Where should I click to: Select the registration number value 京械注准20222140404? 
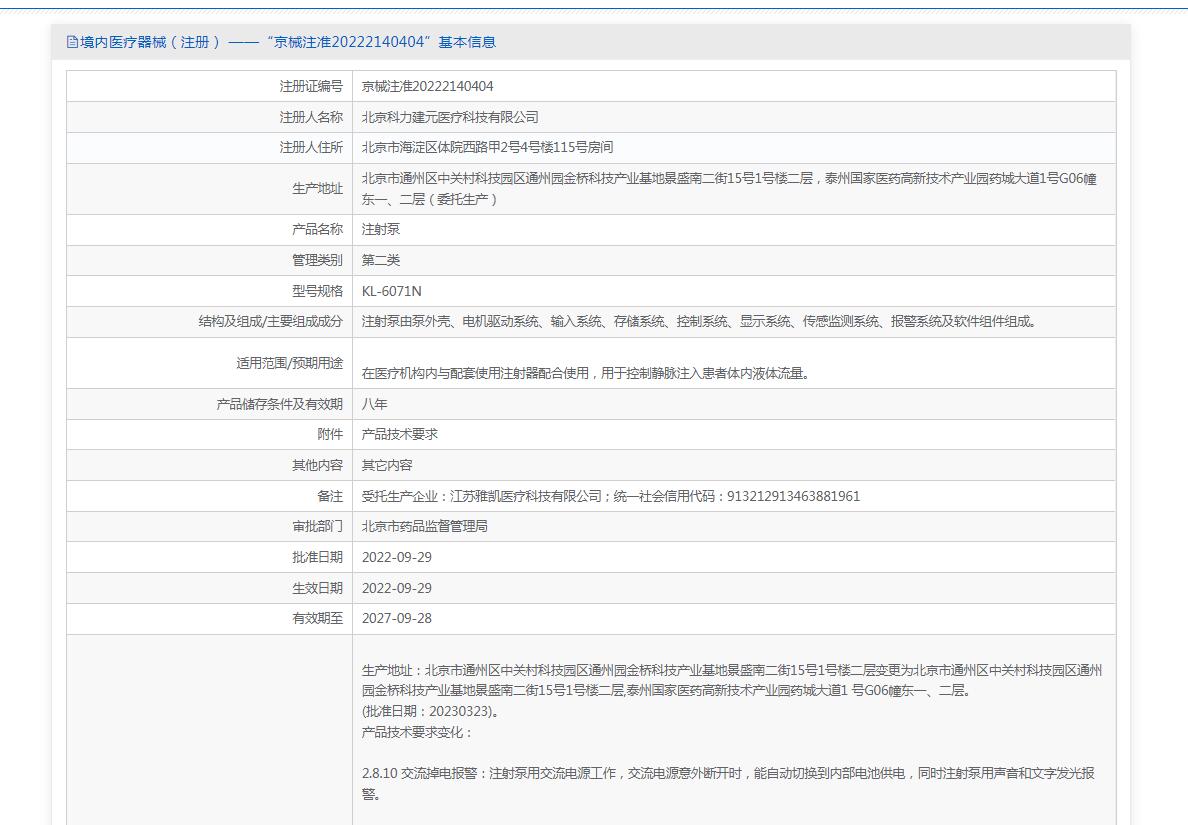[x=427, y=86]
